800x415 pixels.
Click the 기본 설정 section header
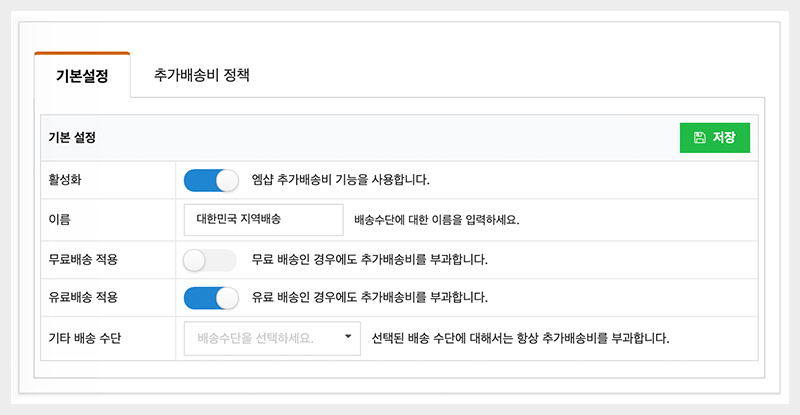point(71,138)
